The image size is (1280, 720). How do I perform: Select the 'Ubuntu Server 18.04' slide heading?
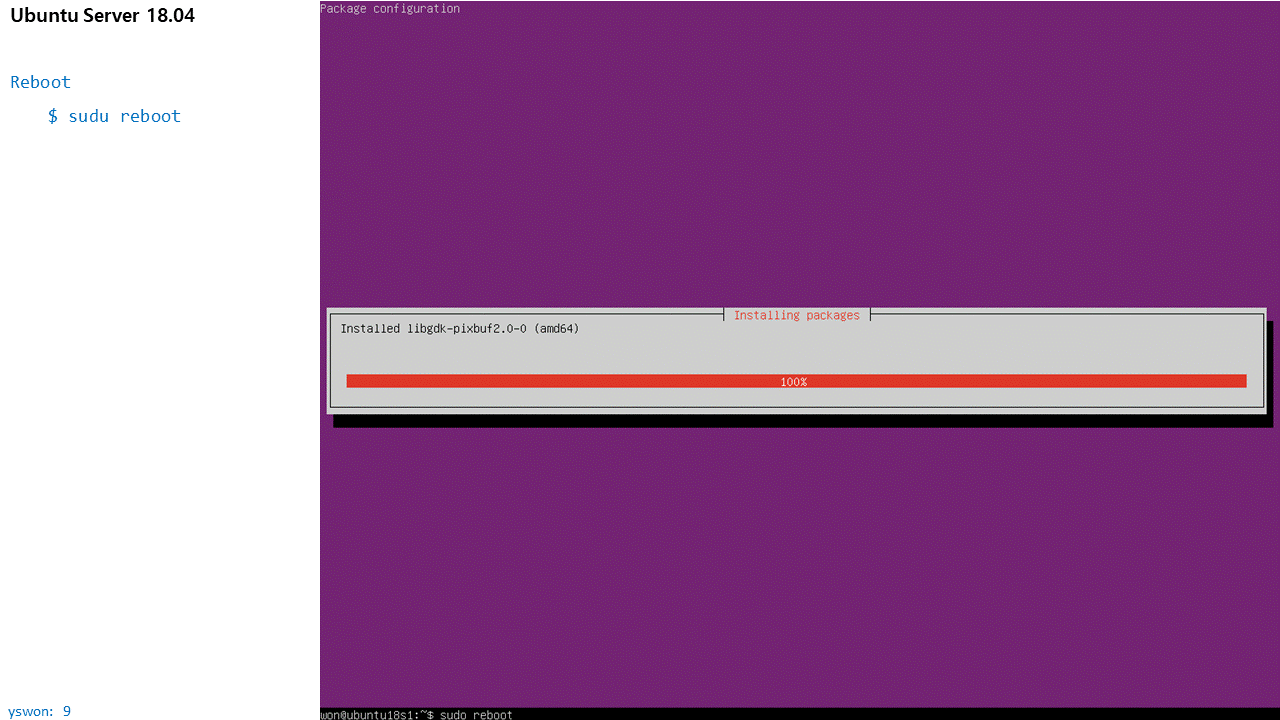(102, 15)
